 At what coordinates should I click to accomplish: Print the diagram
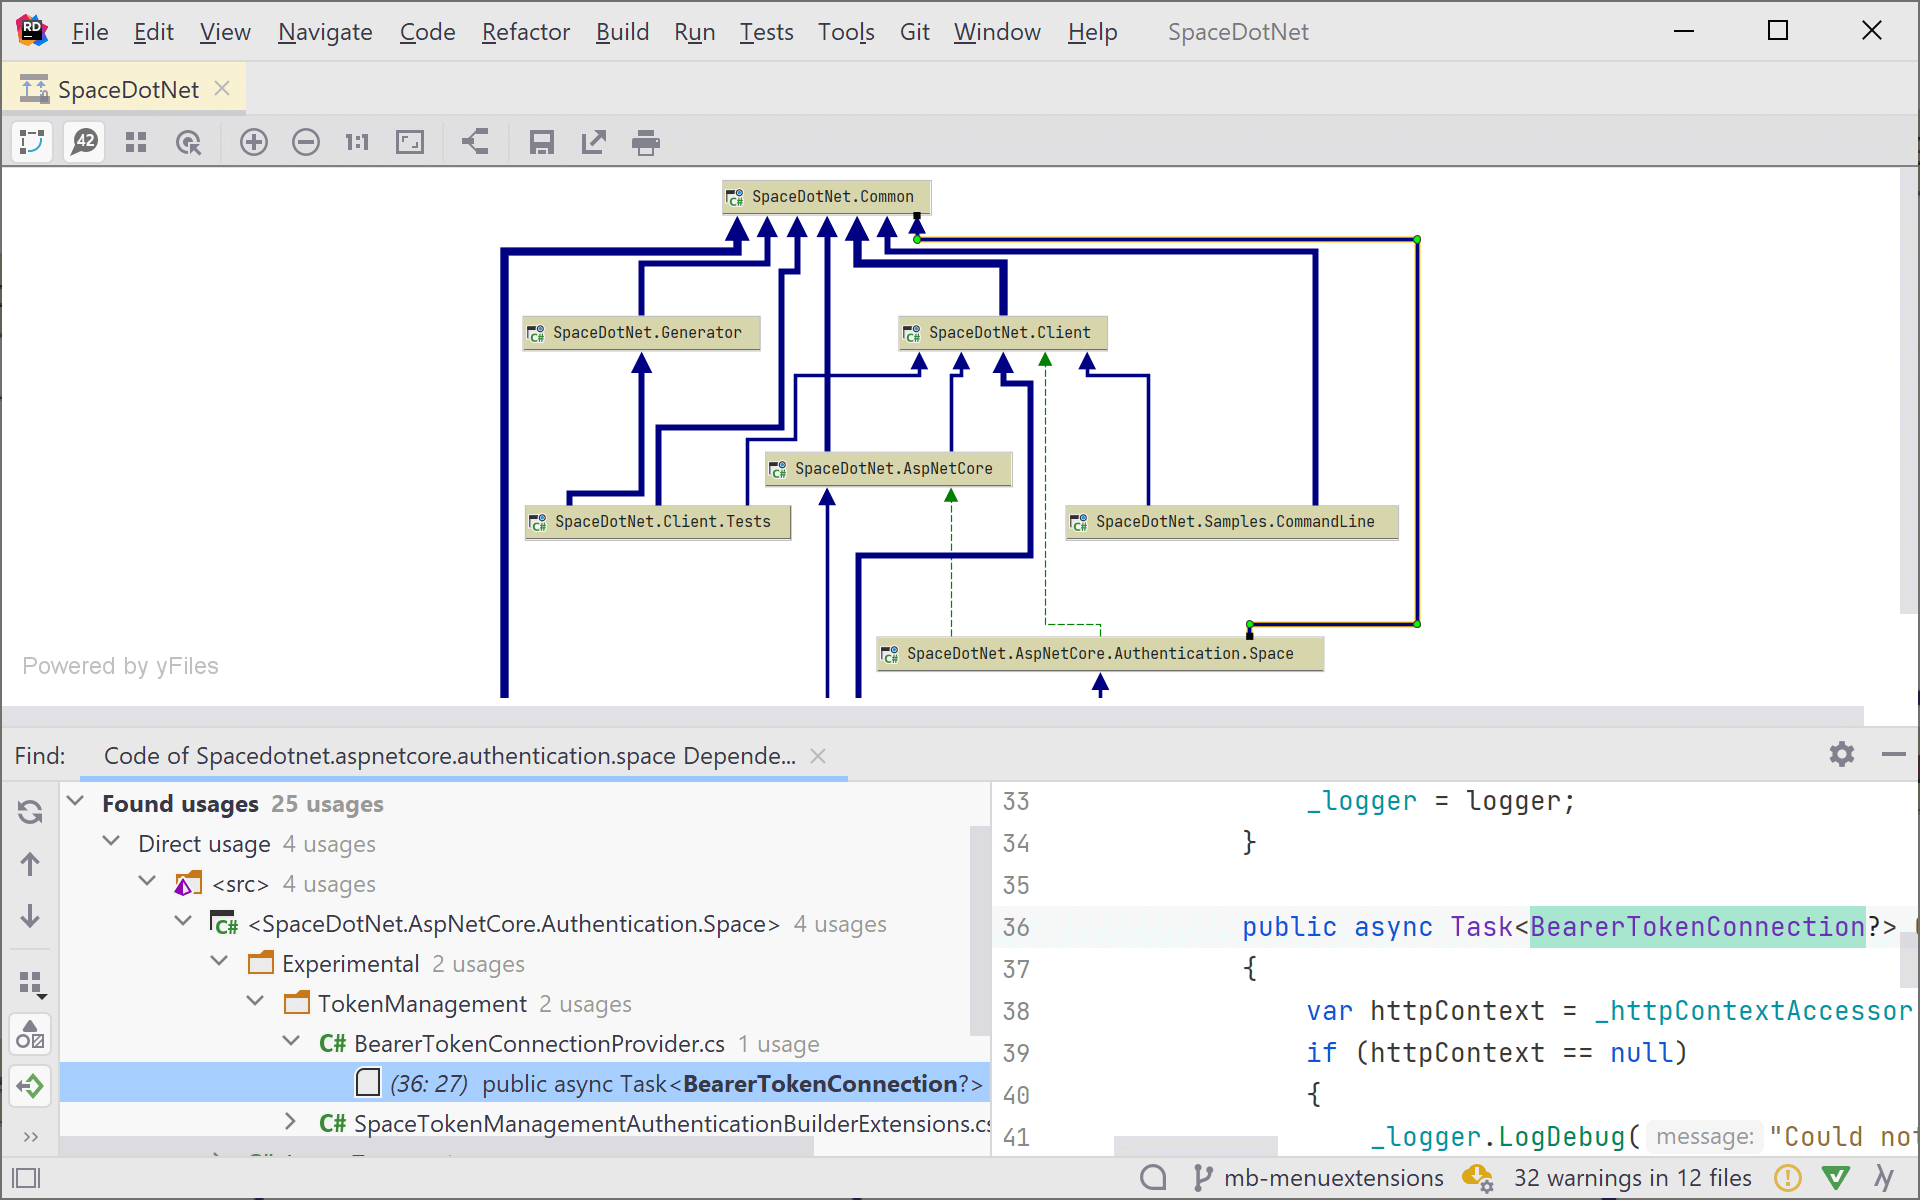click(x=646, y=142)
